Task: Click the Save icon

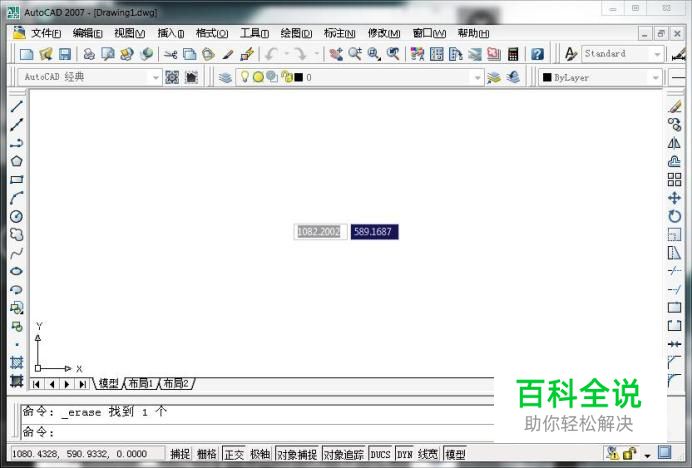Action: click(65, 54)
